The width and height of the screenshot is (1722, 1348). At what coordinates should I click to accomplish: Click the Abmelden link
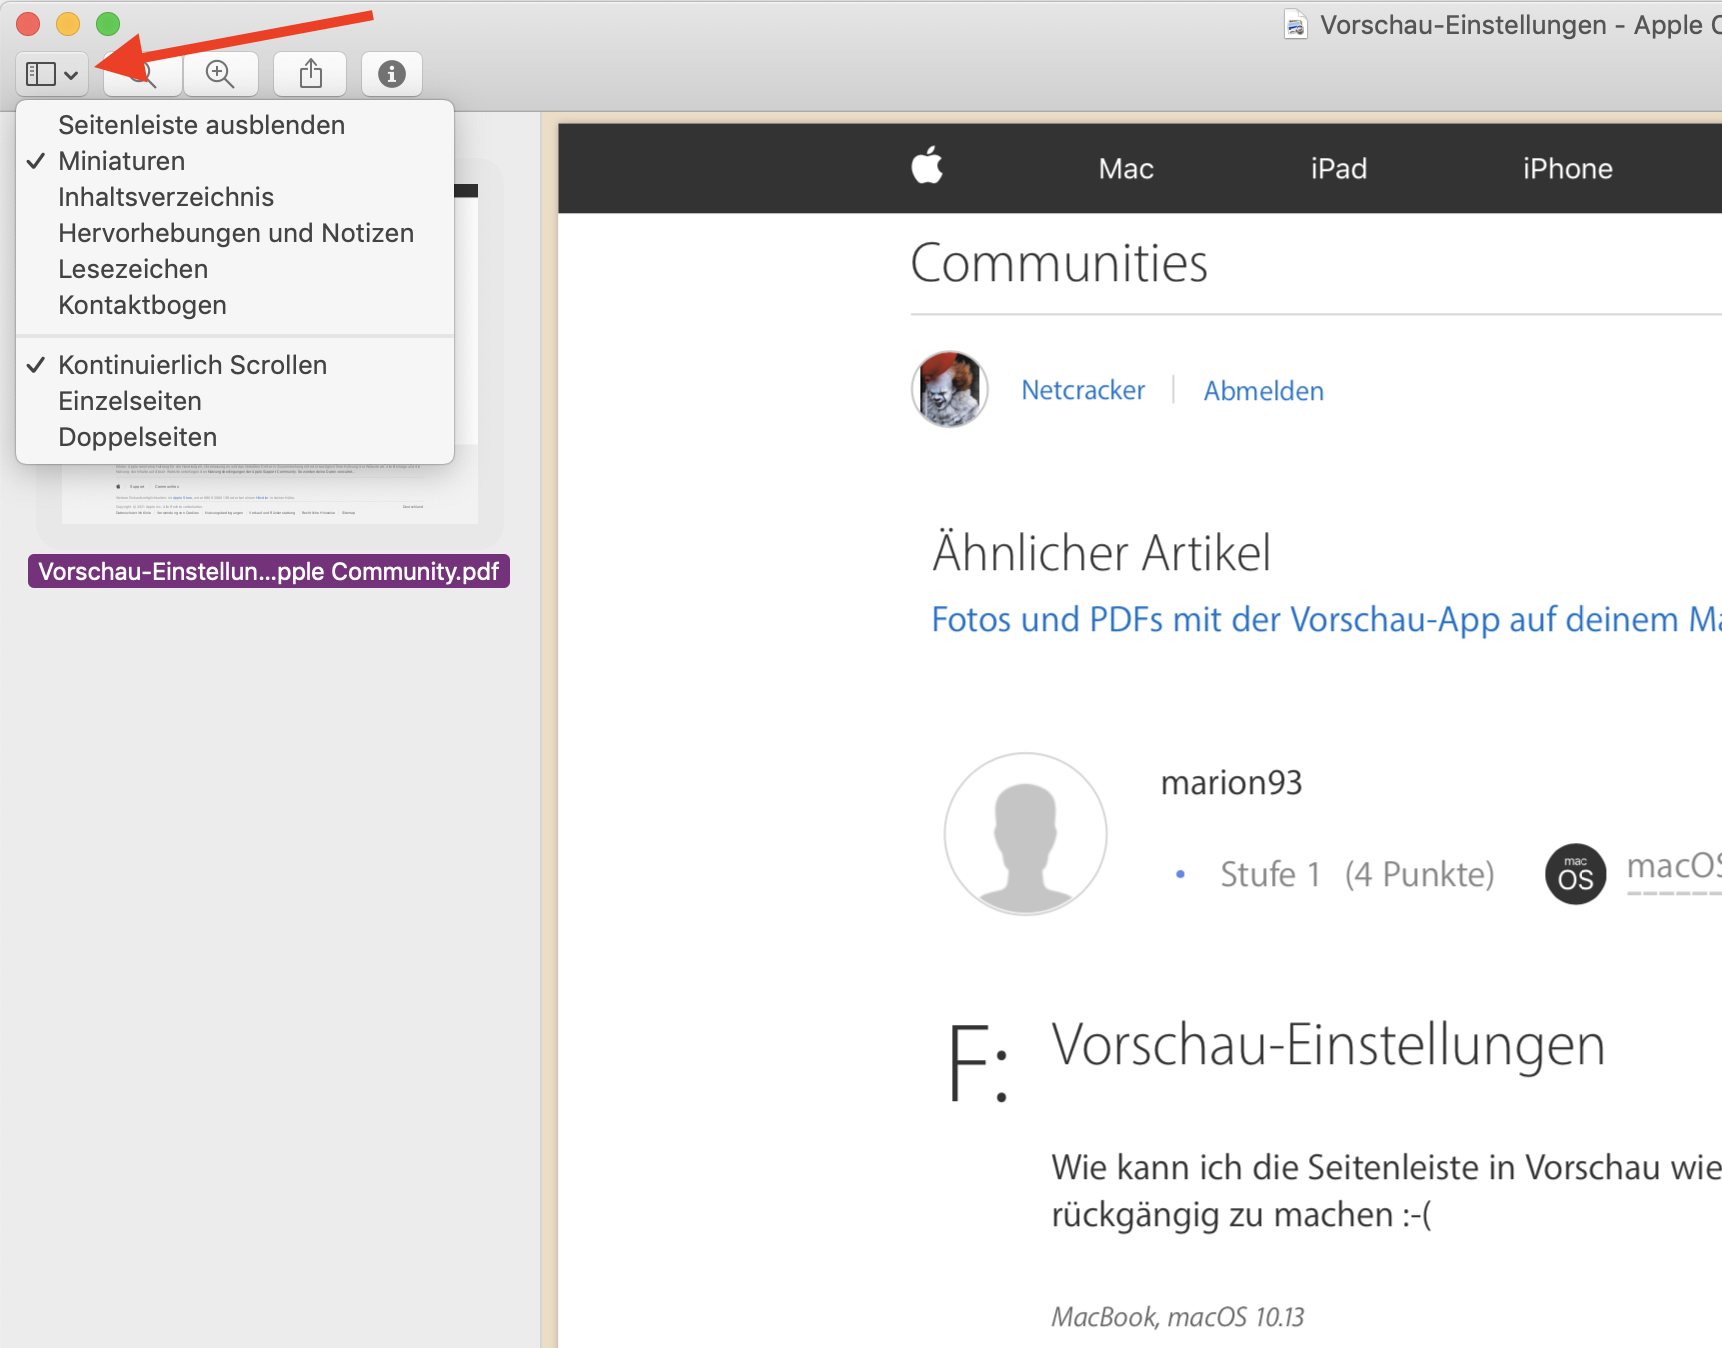pyautogui.click(x=1263, y=391)
